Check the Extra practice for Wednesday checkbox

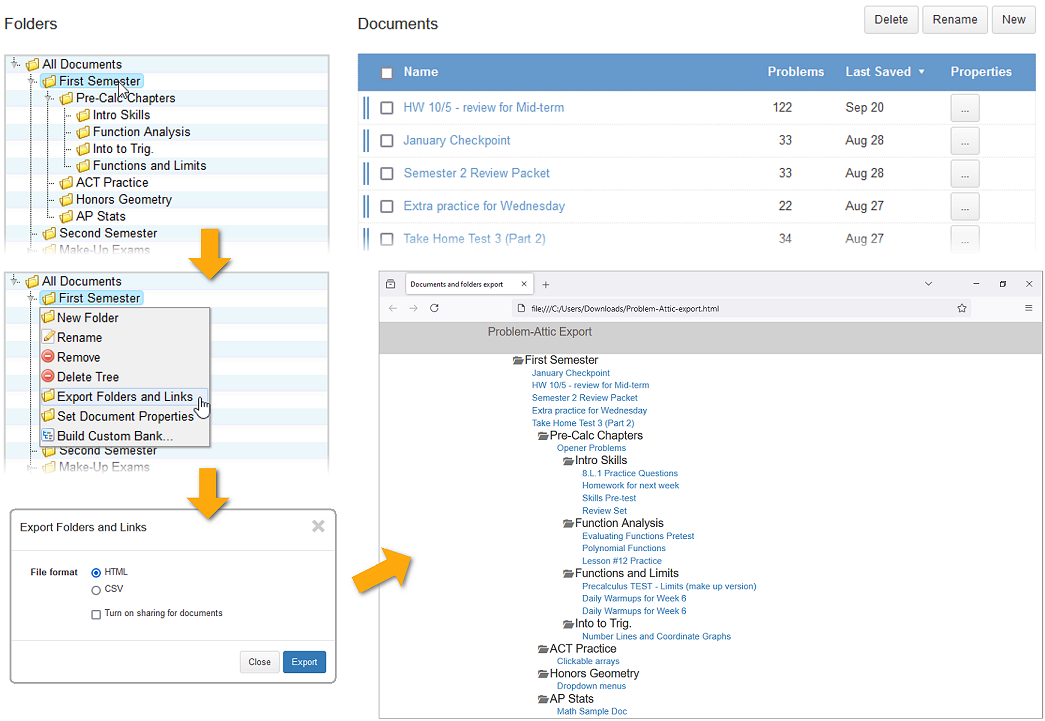click(387, 206)
